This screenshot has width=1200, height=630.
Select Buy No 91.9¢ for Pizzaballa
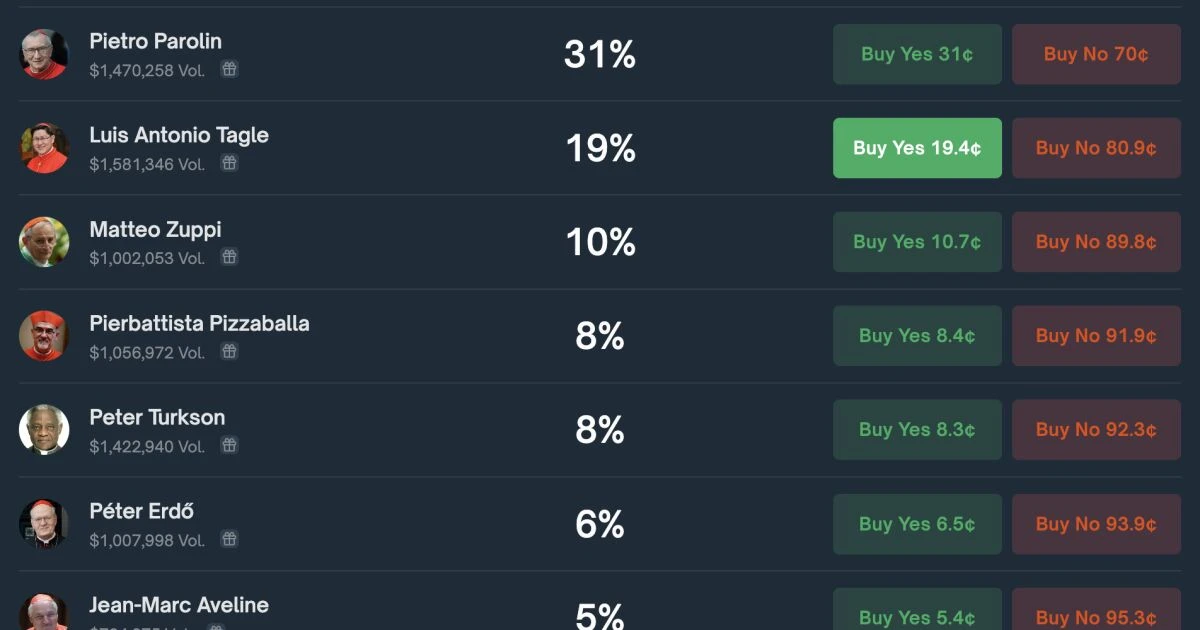point(1096,336)
